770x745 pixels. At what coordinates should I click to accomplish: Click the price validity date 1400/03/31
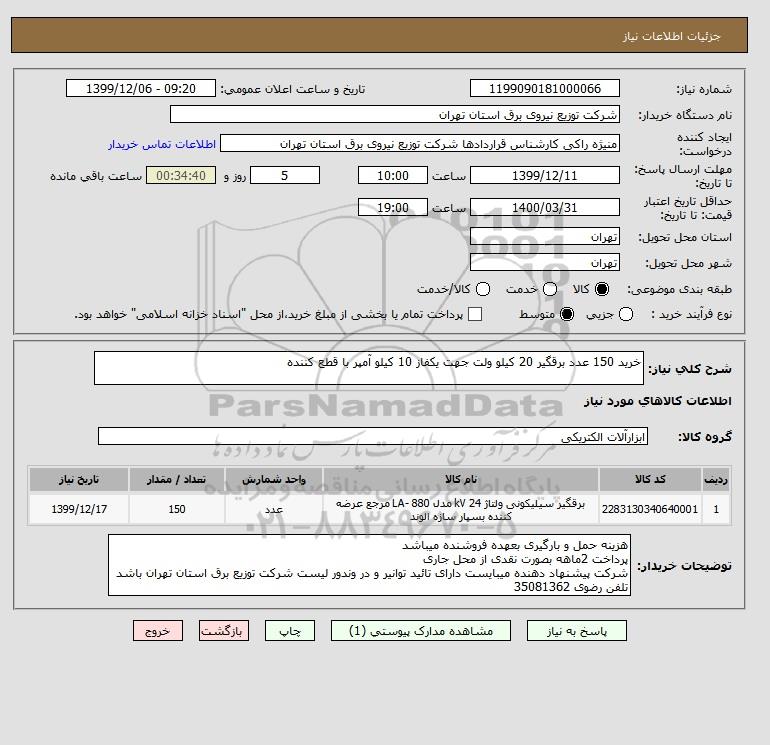(545, 207)
